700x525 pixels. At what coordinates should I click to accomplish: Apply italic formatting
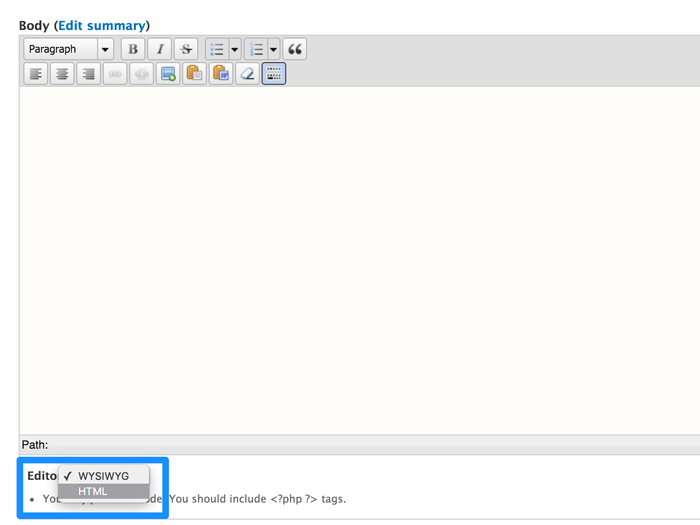click(x=159, y=49)
